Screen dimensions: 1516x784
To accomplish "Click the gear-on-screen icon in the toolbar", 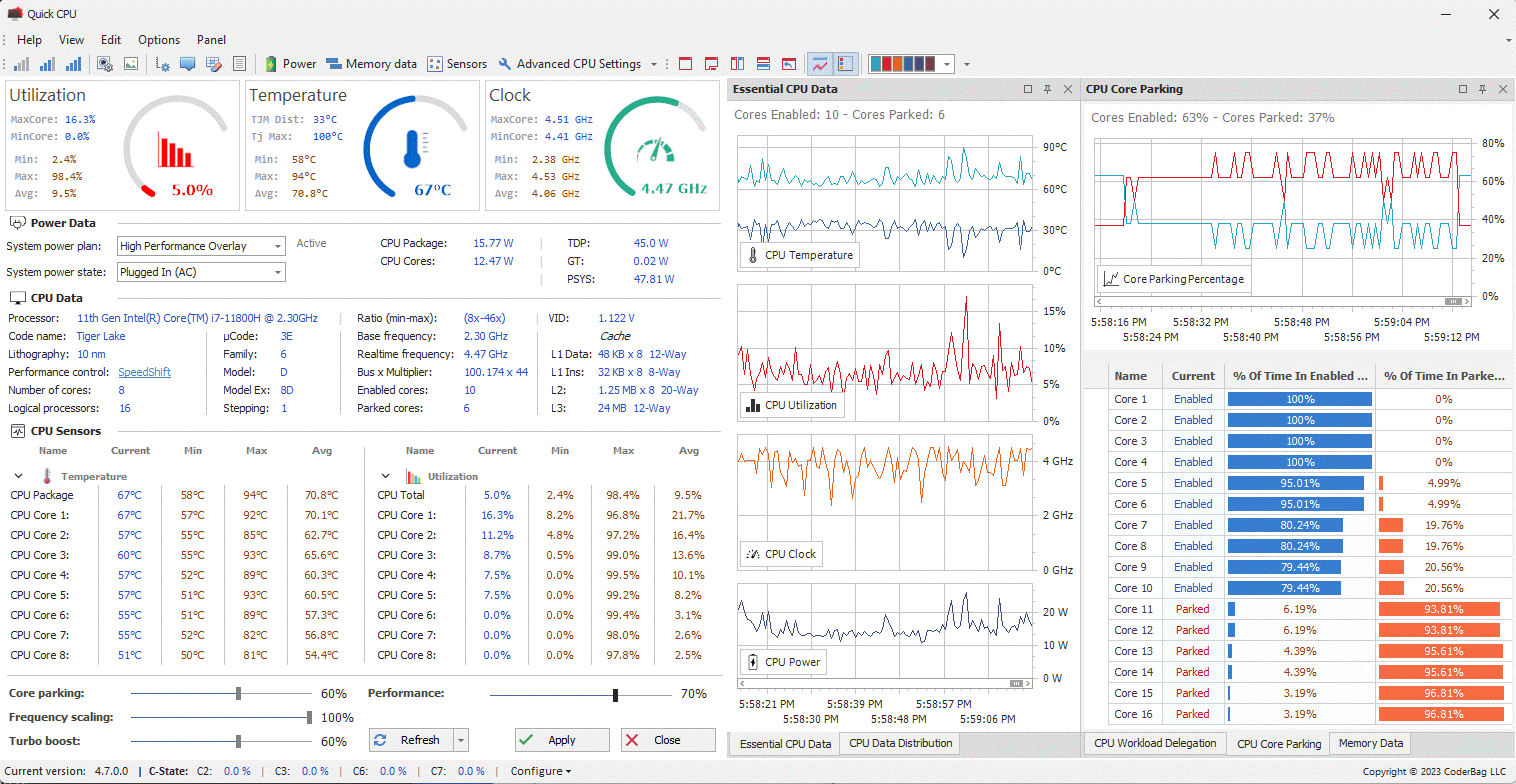I will pos(104,64).
